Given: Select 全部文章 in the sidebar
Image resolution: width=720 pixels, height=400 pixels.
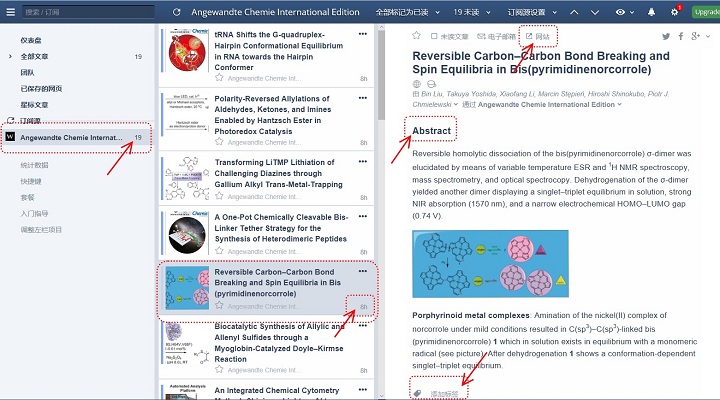Looking at the screenshot, I should 34,56.
